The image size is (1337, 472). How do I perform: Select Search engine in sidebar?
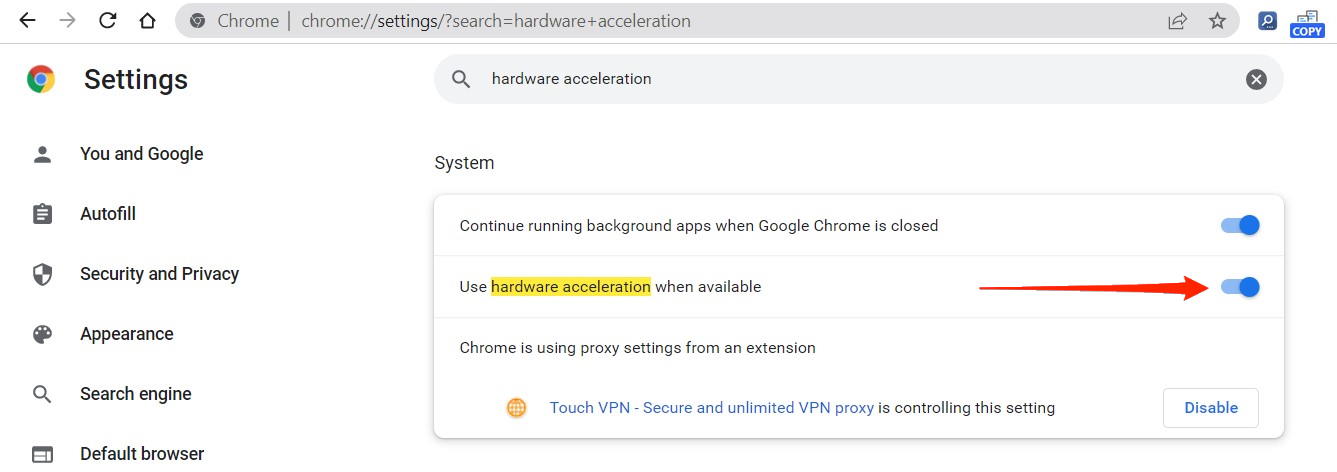click(135, 394)
